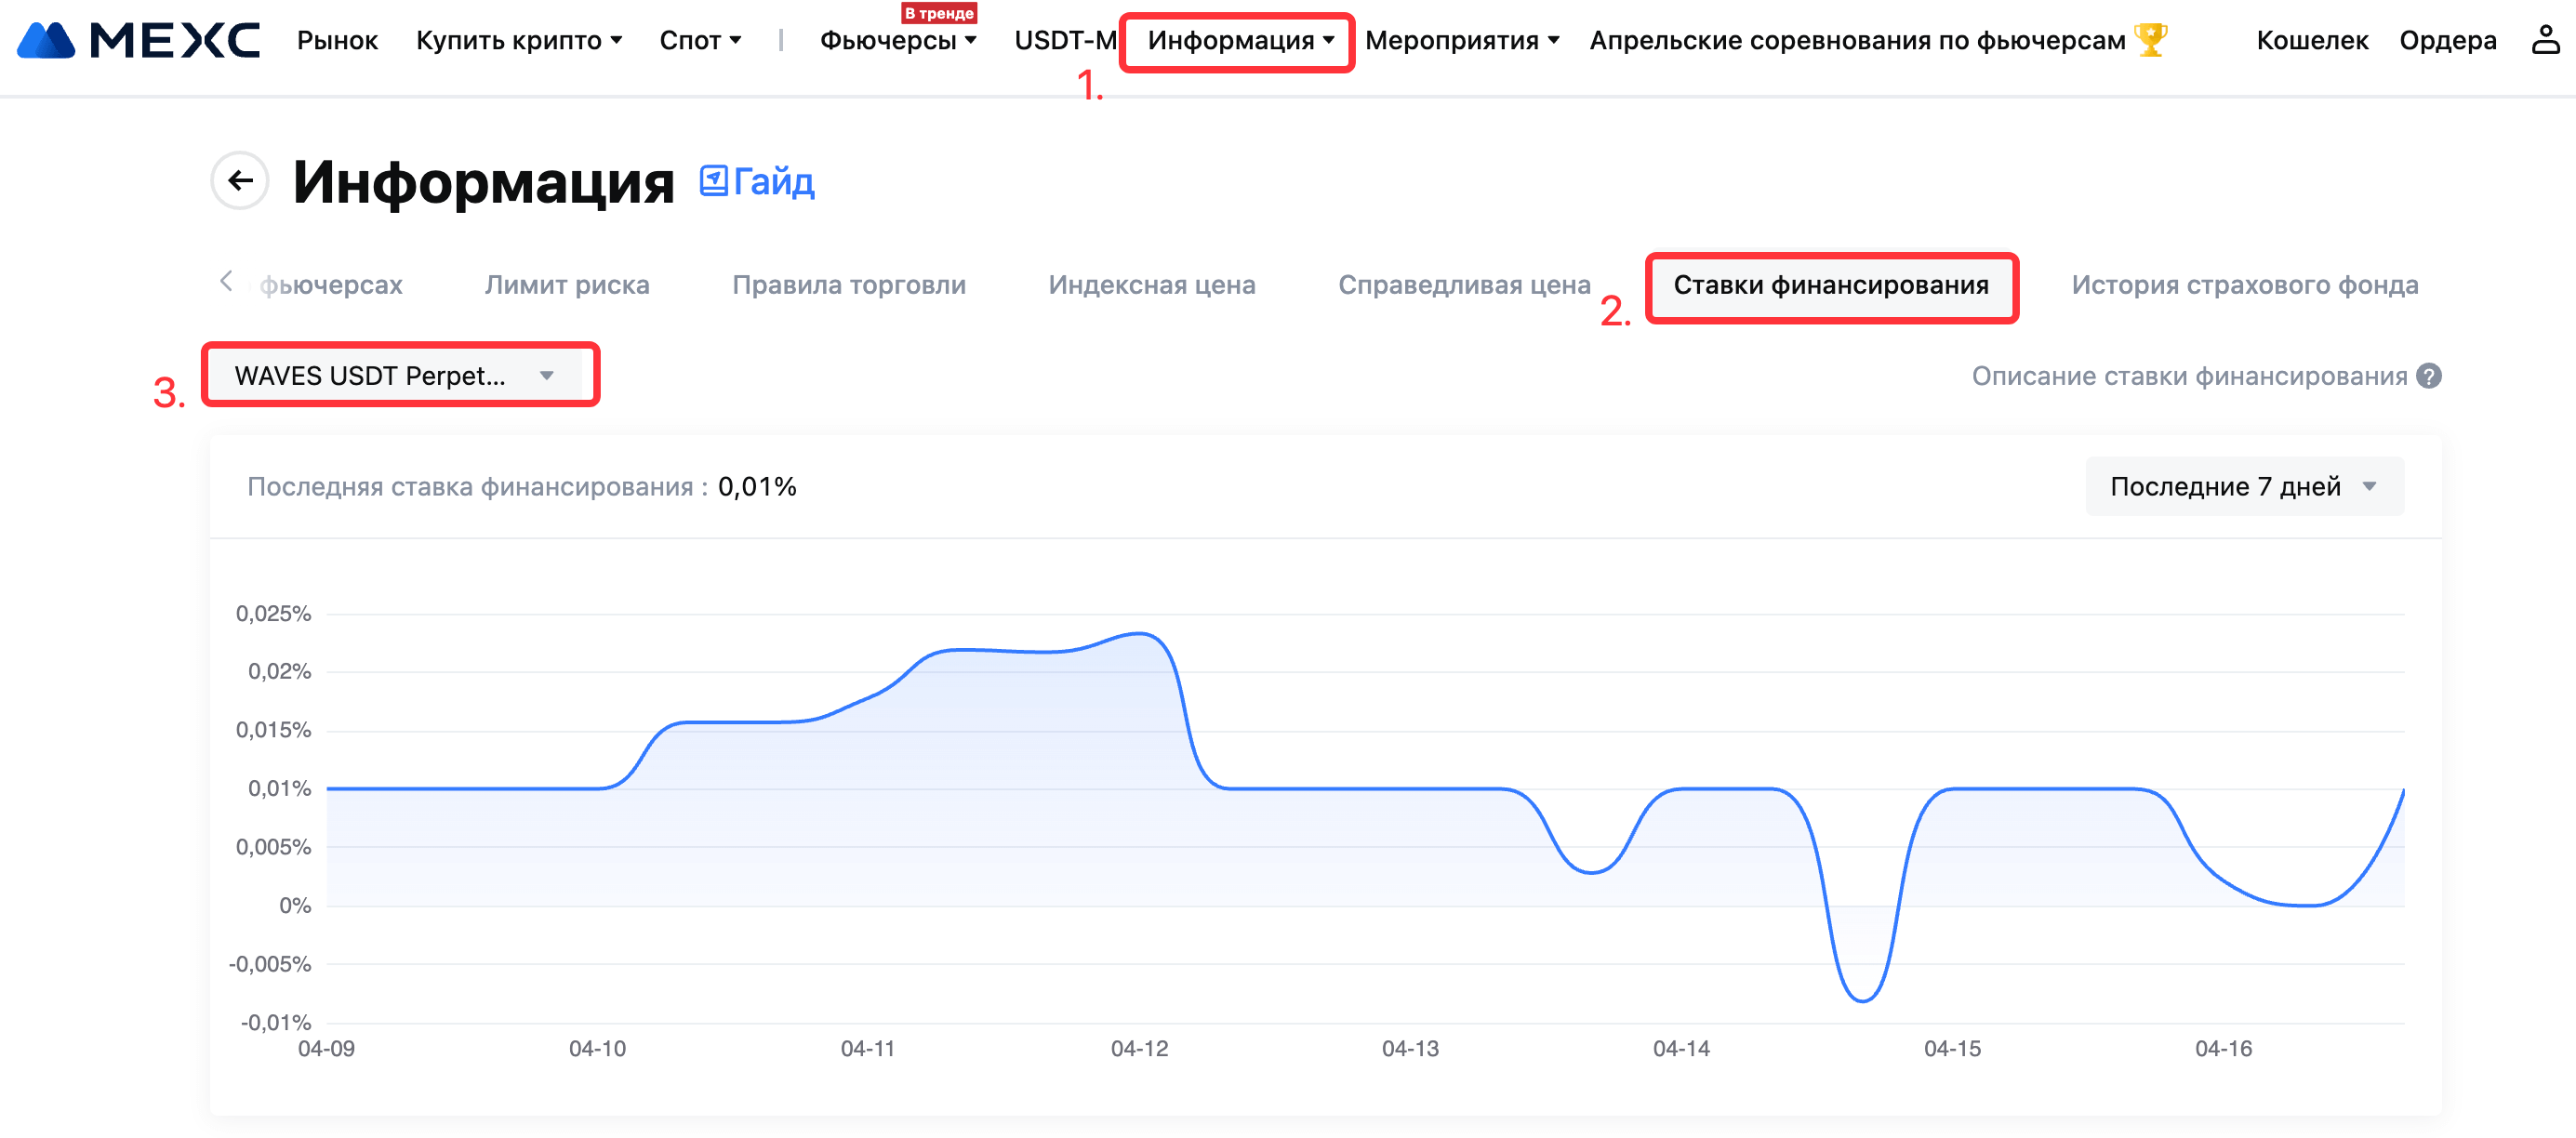This screenshot has height=1138, width=2576.
Task: Switch to Лимит риска tab
Action: [x=567, y=285]
